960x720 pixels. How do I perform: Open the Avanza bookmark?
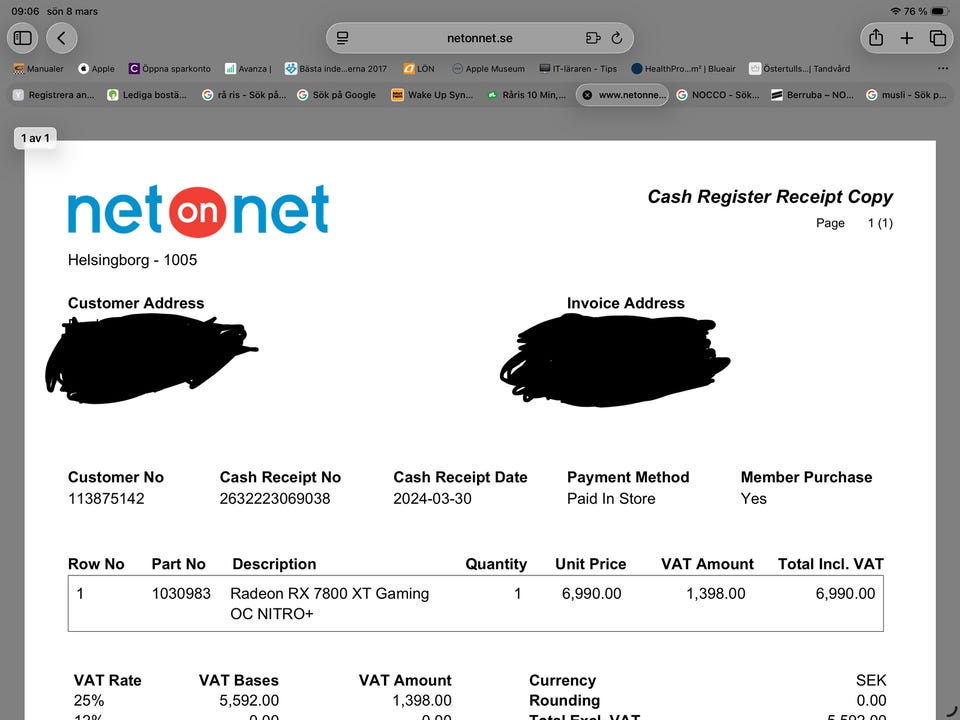(248, 69)
